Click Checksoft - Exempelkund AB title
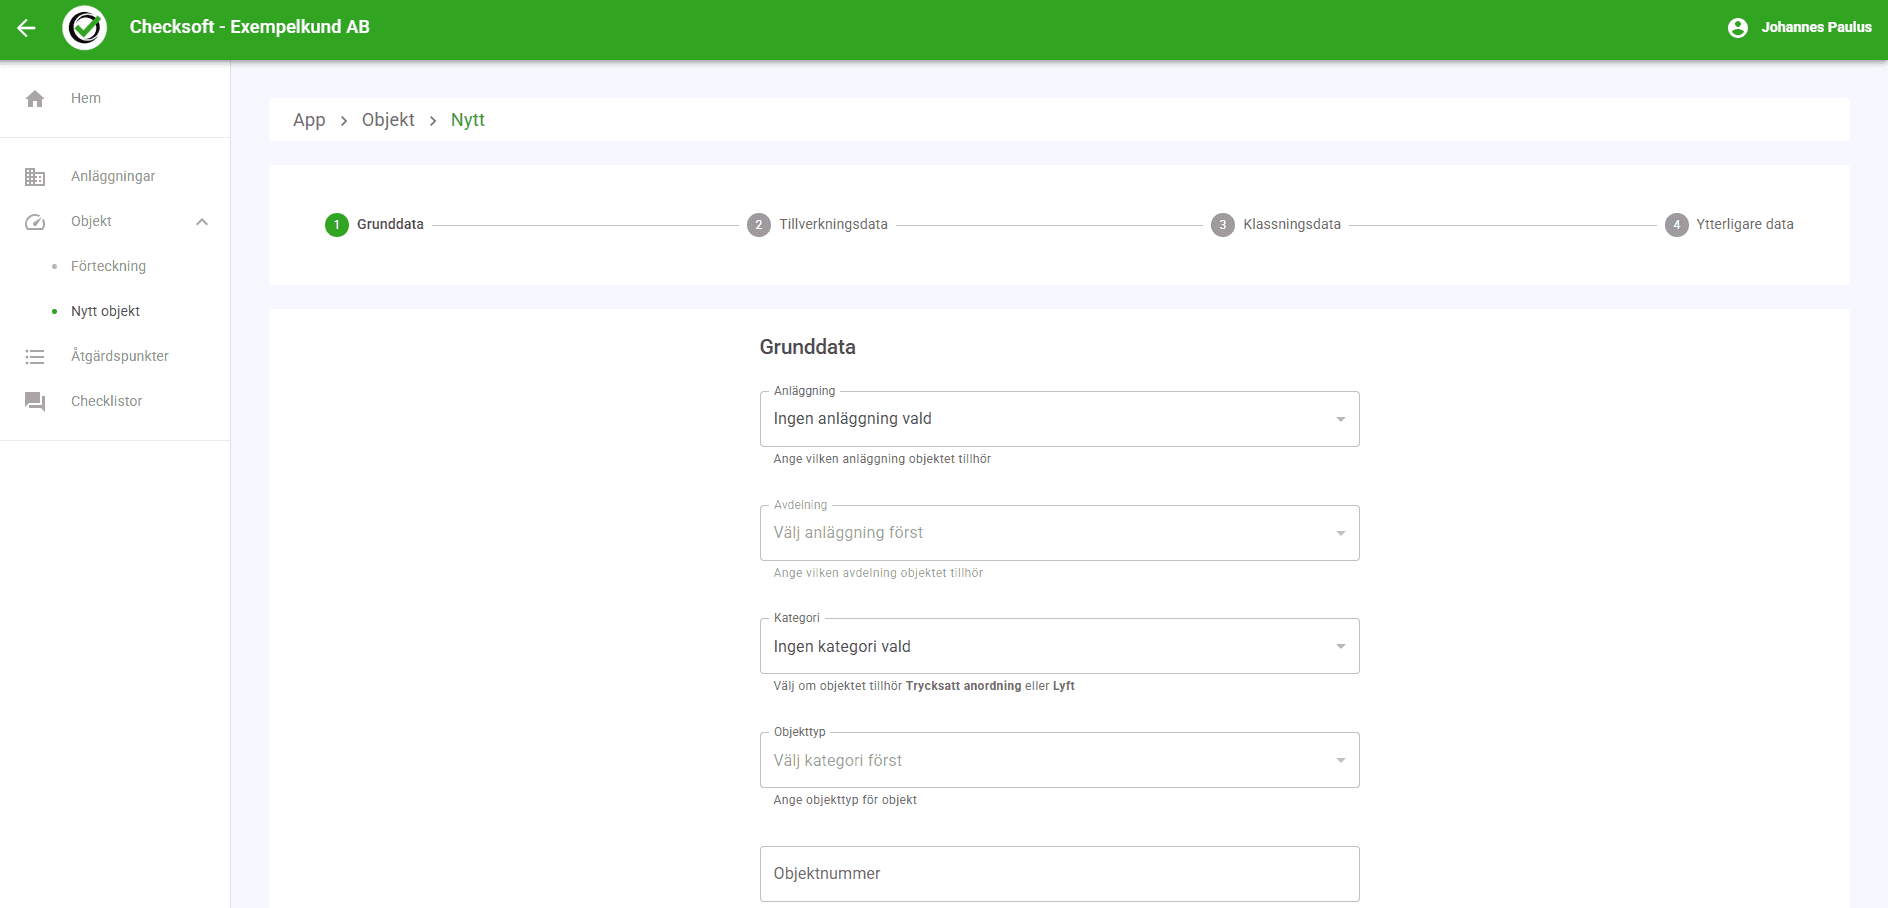The height and width of the screenshot is (908, 1888). [250, 27]
